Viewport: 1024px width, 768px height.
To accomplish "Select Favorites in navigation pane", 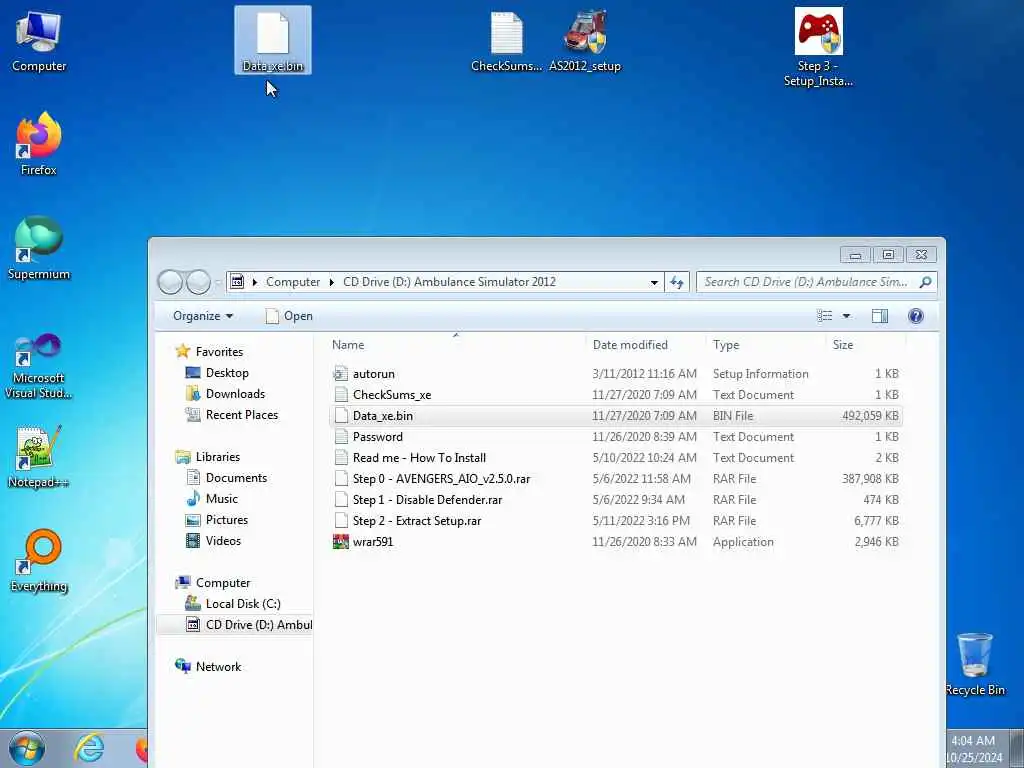I will tap(219, 351).
